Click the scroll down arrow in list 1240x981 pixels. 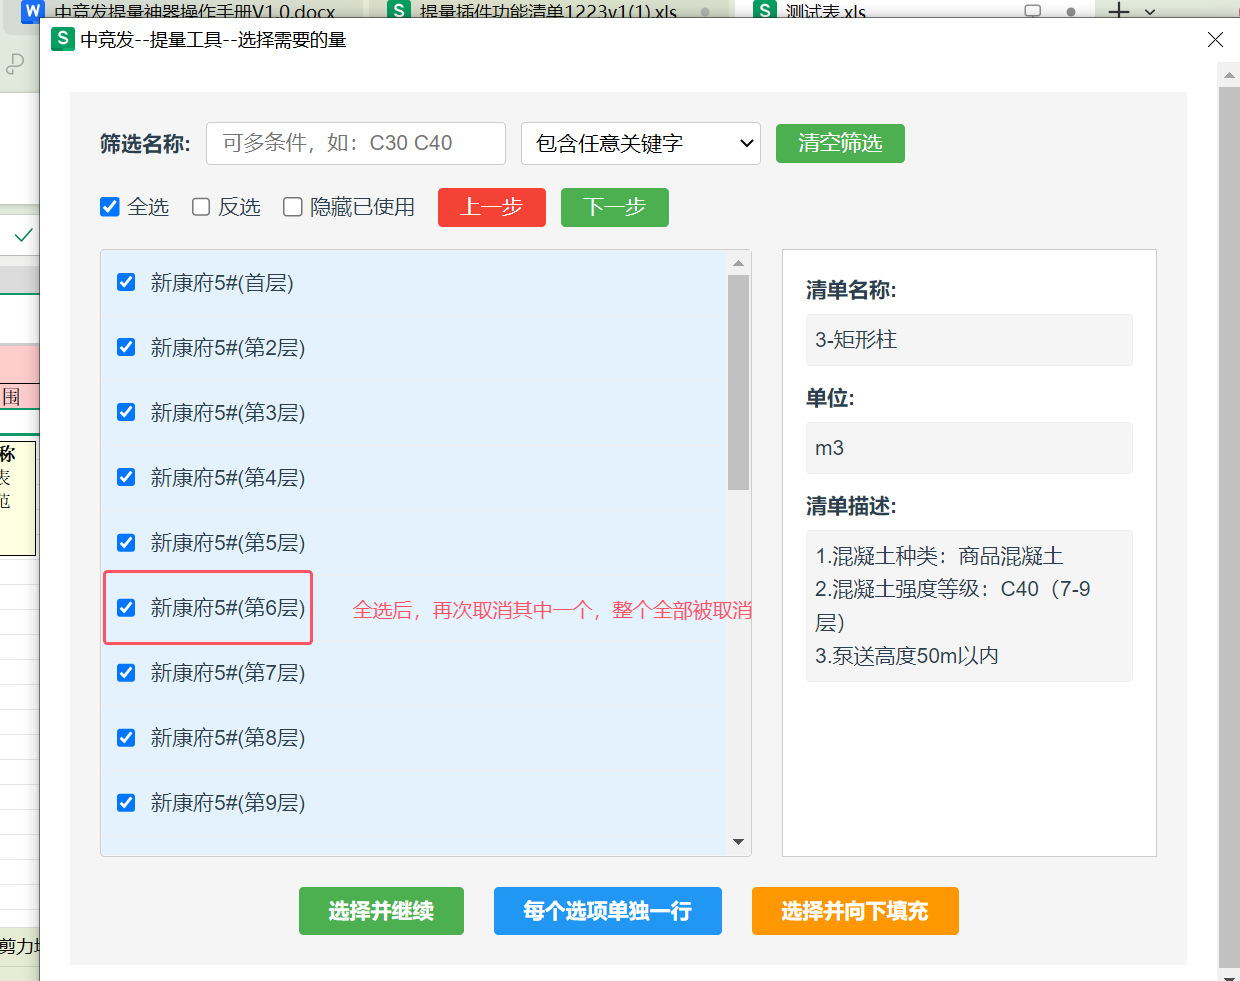tap(738, 842)
